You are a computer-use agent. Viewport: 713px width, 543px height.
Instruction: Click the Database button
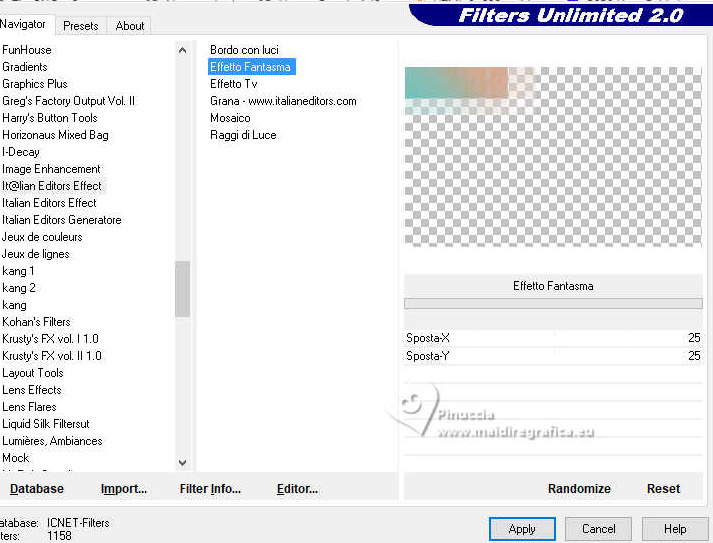coord(37,489)
